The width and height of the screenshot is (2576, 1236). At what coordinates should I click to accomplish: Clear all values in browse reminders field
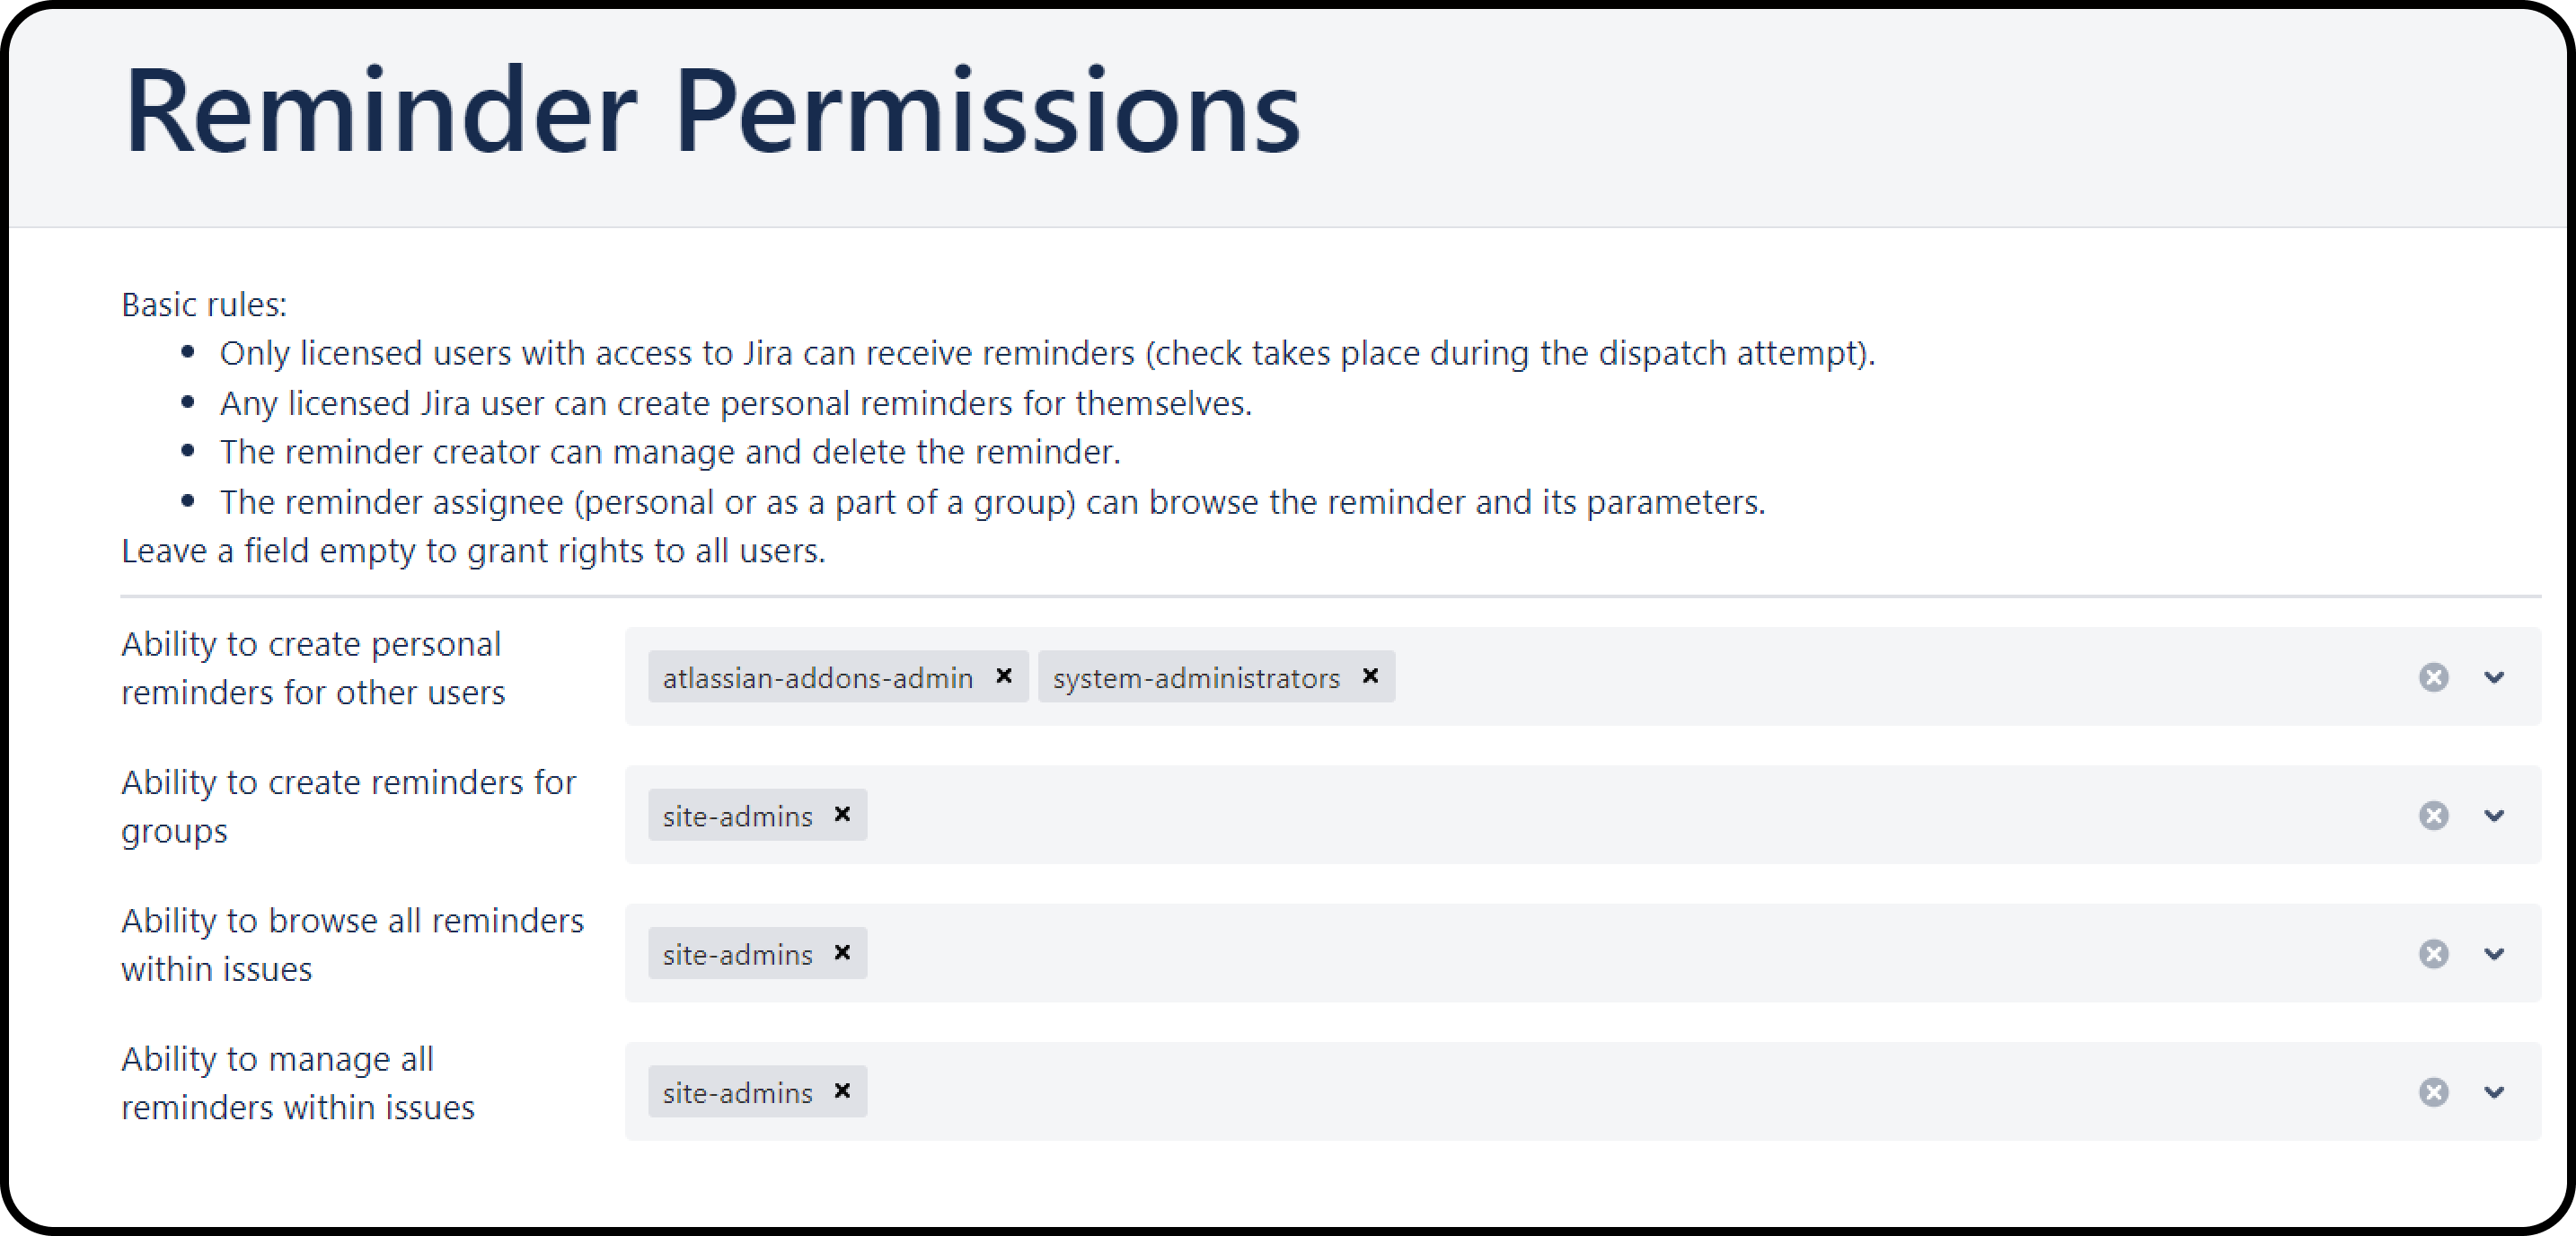[2433, 953]
